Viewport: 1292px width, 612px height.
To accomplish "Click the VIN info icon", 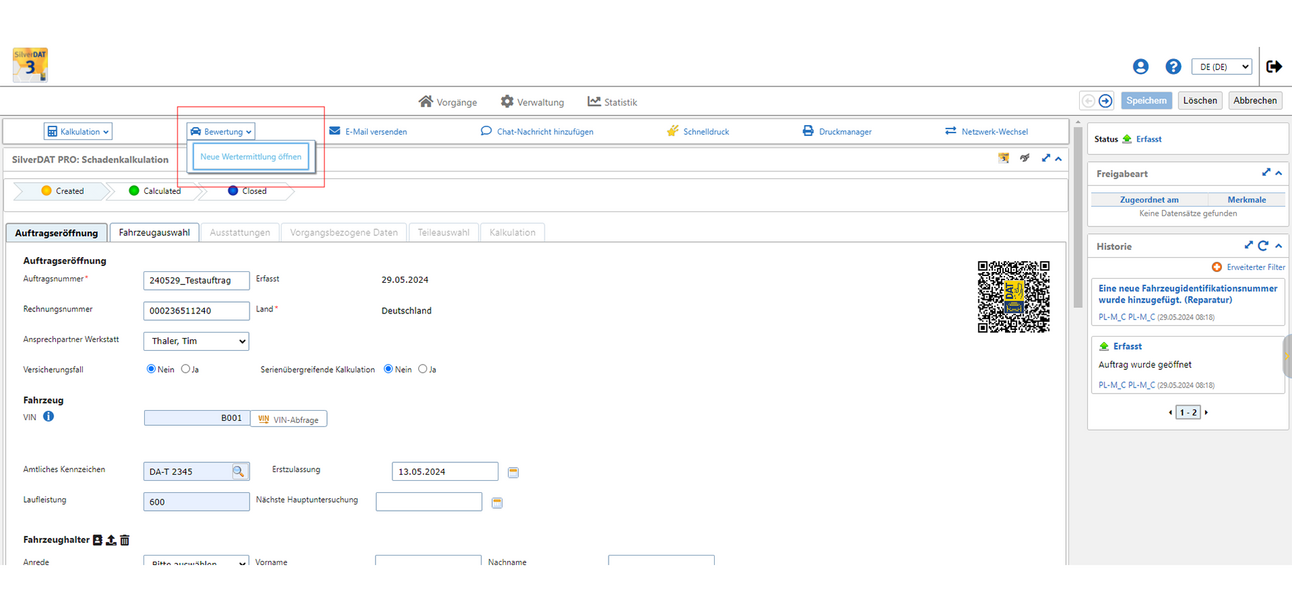I will [x=48, y=417].
